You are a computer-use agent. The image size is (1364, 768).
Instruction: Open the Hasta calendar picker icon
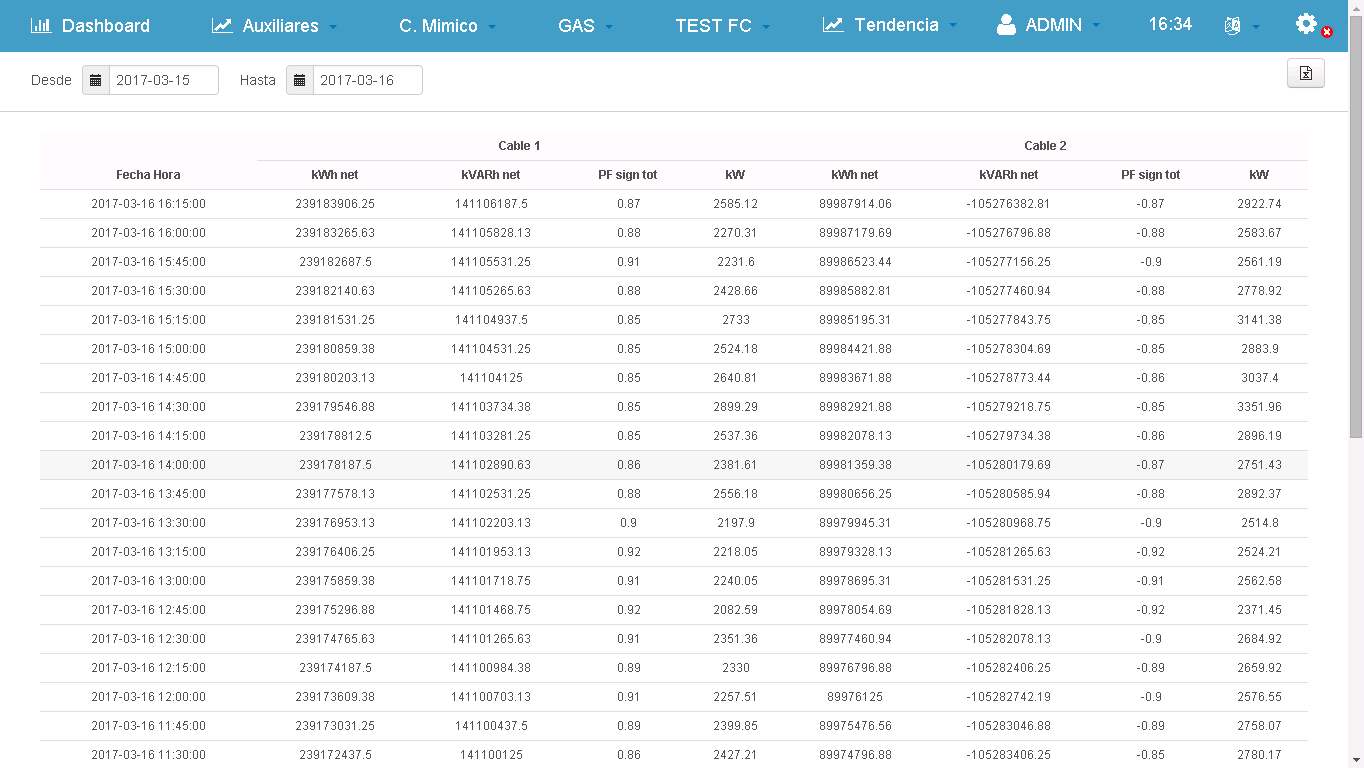tap(300, 80)
